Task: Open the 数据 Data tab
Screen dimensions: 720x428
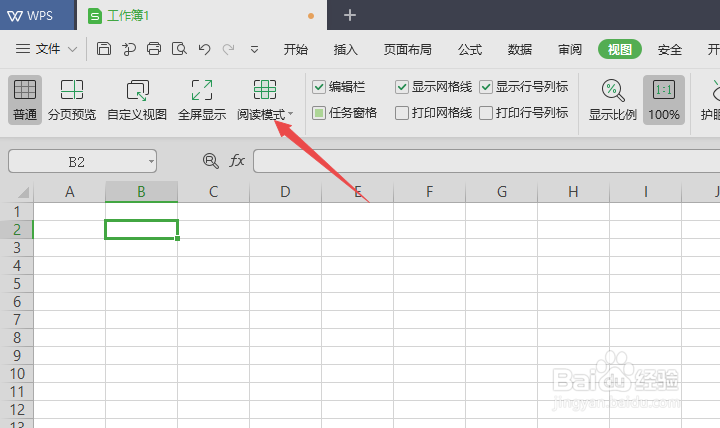Action: (x=520, y=49)
